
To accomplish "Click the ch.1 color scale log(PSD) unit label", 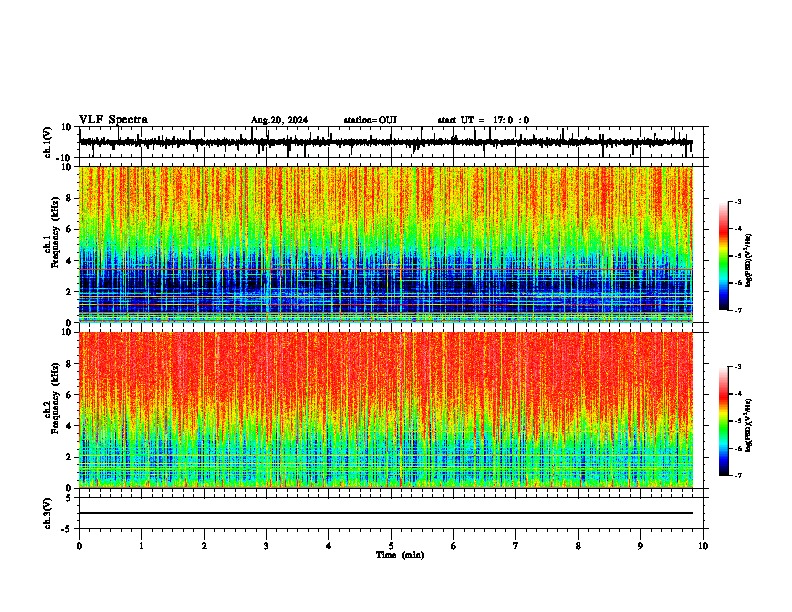I will (749, 261).
